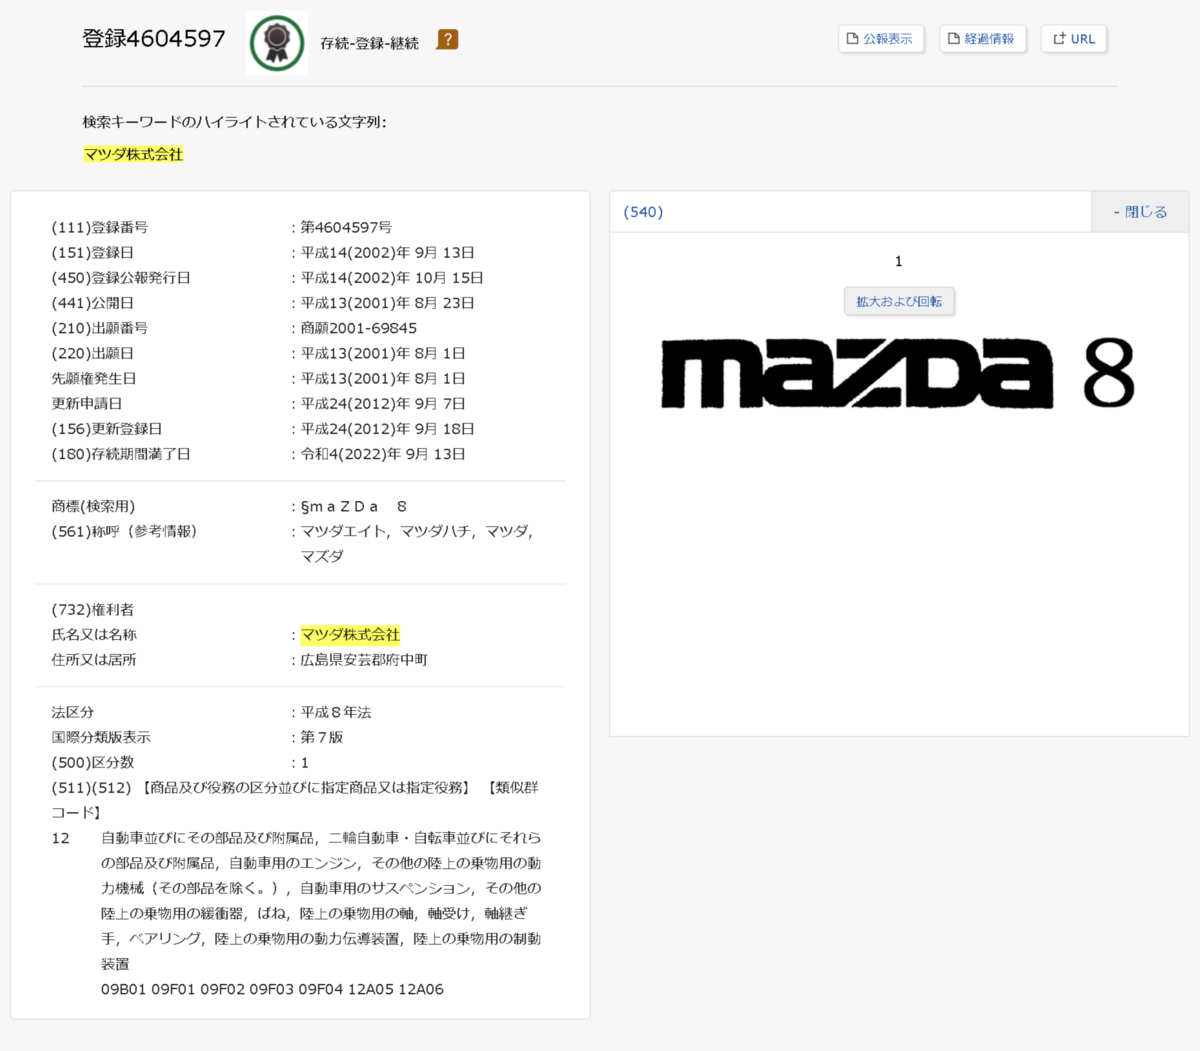The image size is (1200, 1051).
Task: Open the (540) section link
Action: (x=642, y=212)
